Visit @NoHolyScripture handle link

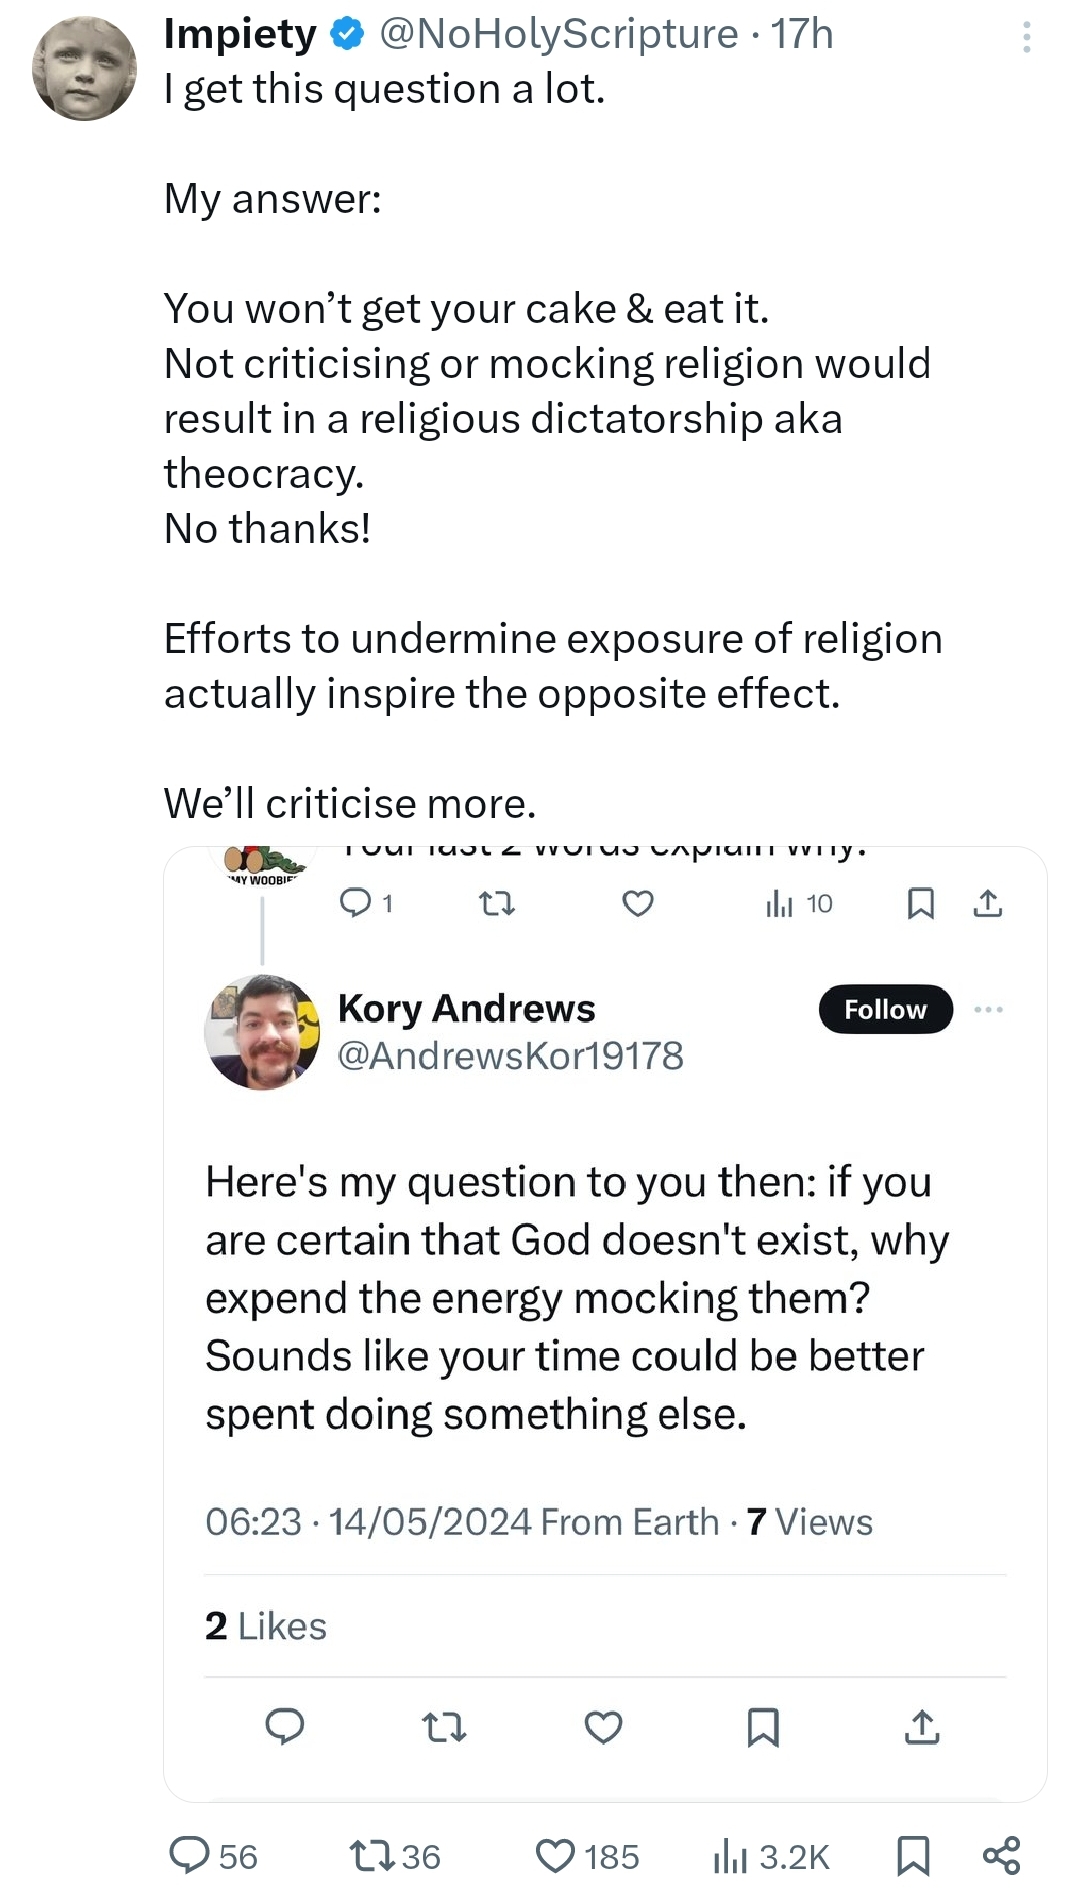click(558, 34)
